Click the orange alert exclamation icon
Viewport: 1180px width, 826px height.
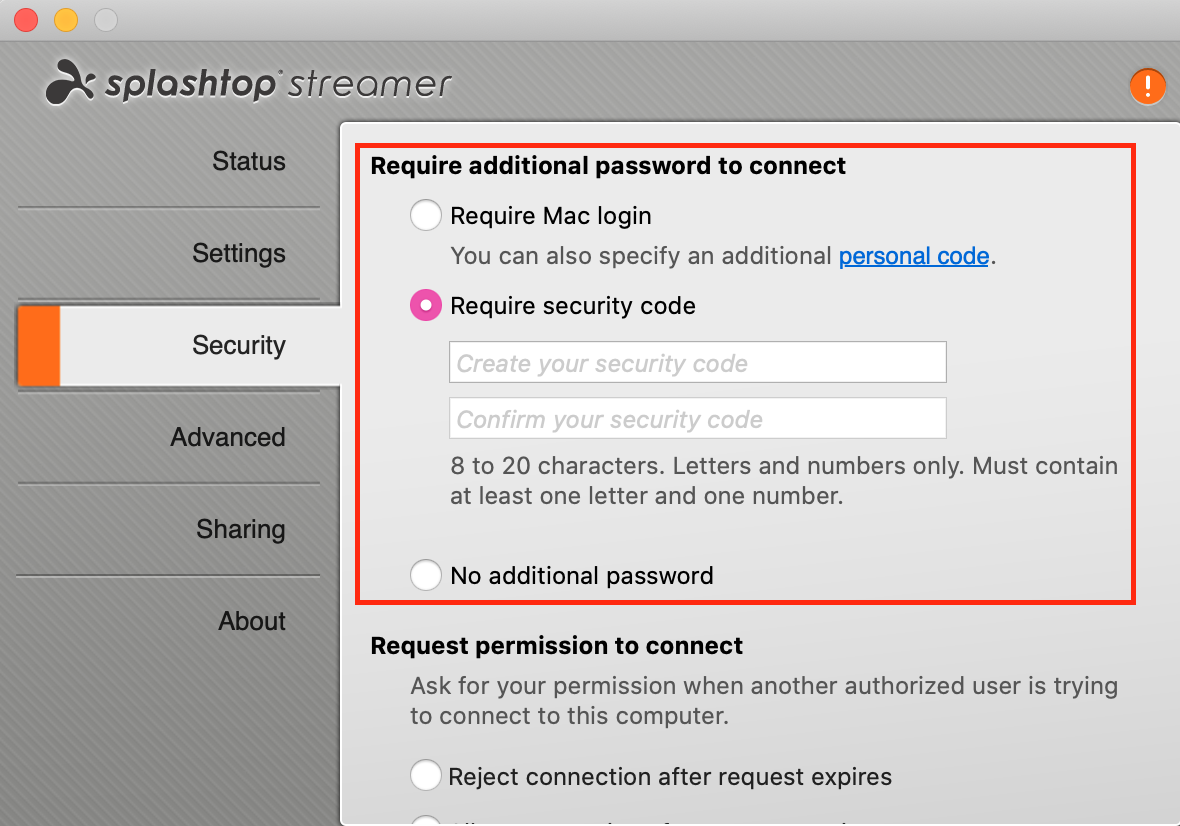(x=1147, y=86)
